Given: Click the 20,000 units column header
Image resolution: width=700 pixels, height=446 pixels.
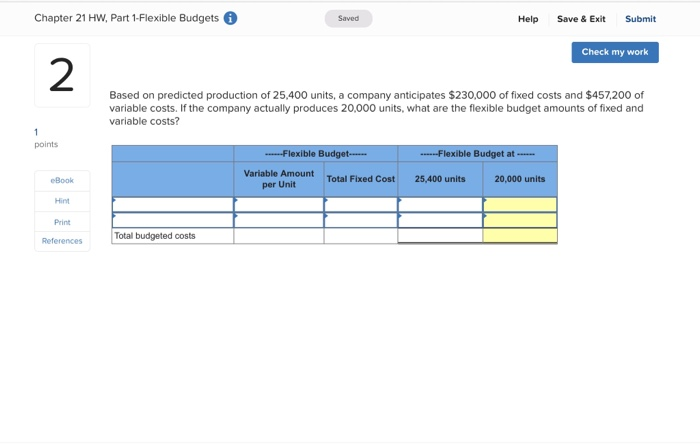Looking at the screenshot, I should pyautogui.click(x=520, y=179).
